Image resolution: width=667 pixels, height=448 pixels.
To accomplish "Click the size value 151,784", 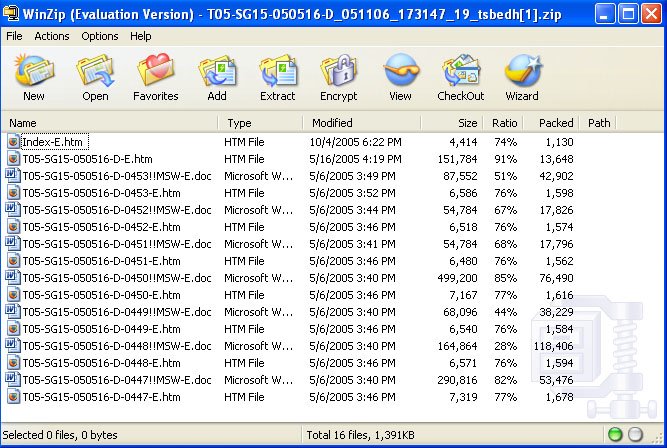I will pyautogui.click(x=457, y=159).
